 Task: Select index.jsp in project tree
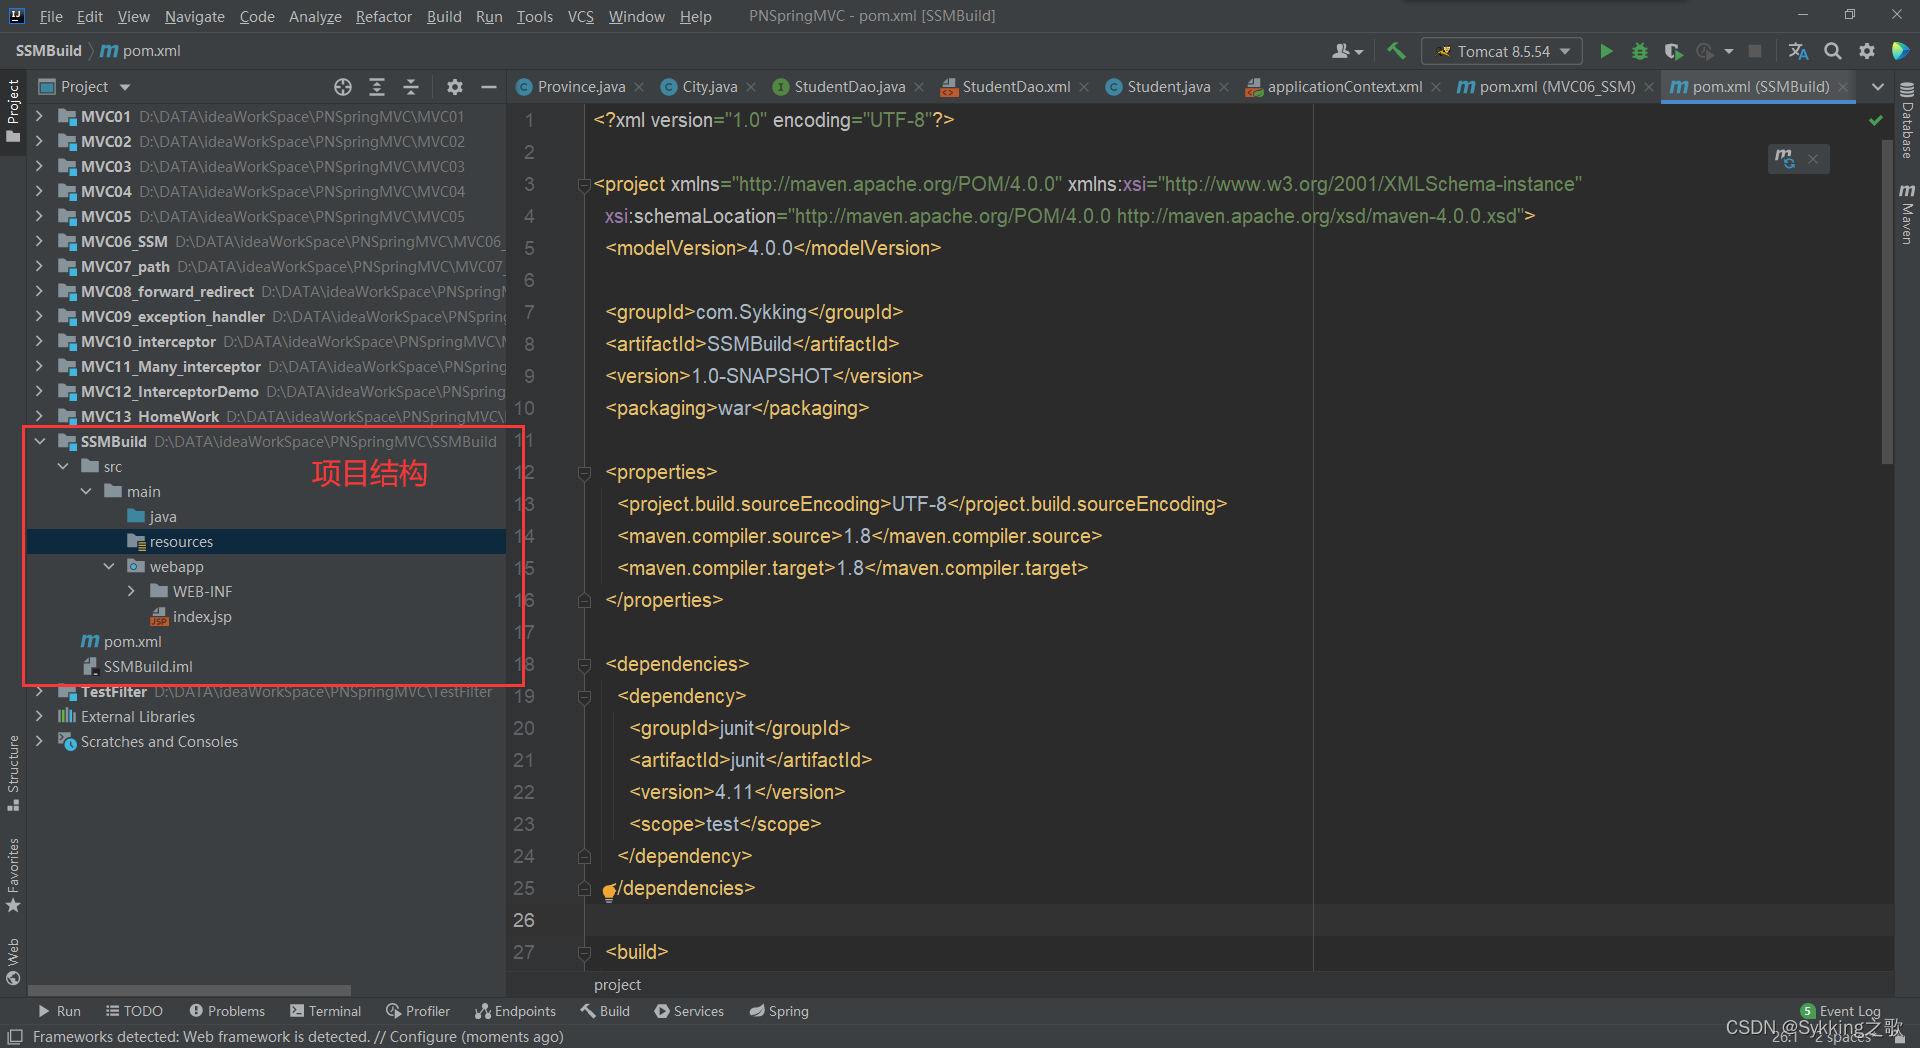click(191, 616)
